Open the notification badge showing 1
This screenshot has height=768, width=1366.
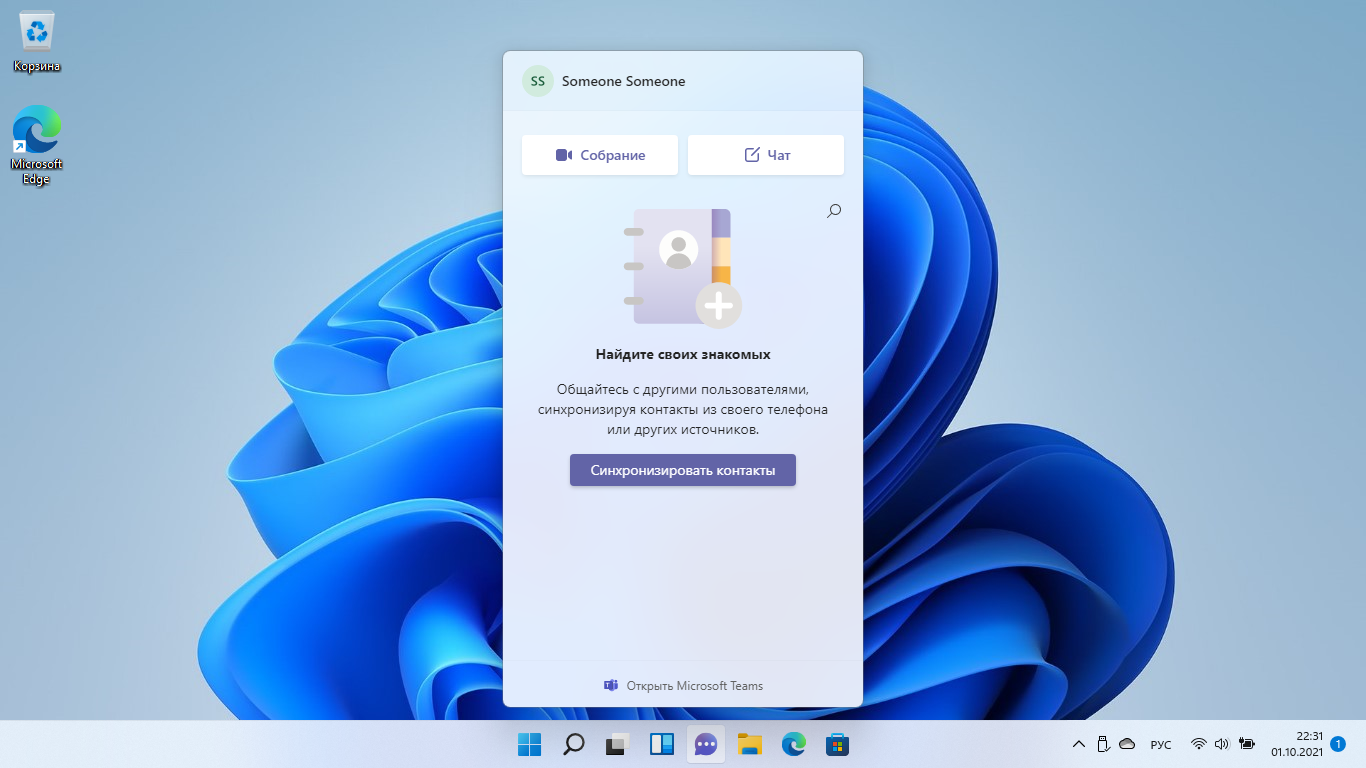coord(1338,744)
